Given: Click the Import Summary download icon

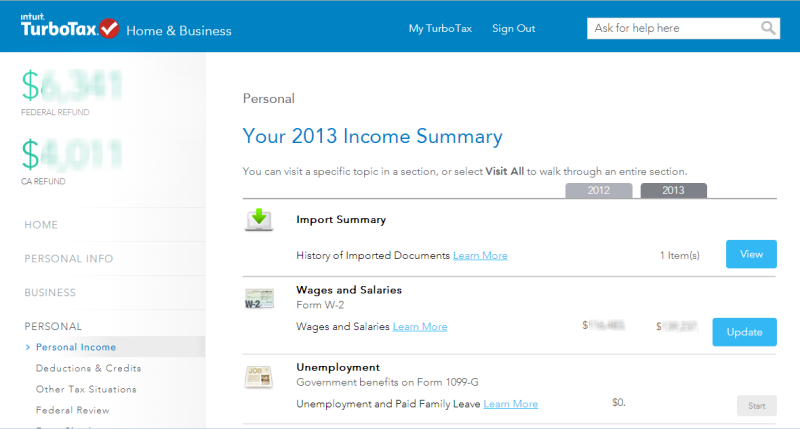Looking at the screenshot, I should click(259, 220).
